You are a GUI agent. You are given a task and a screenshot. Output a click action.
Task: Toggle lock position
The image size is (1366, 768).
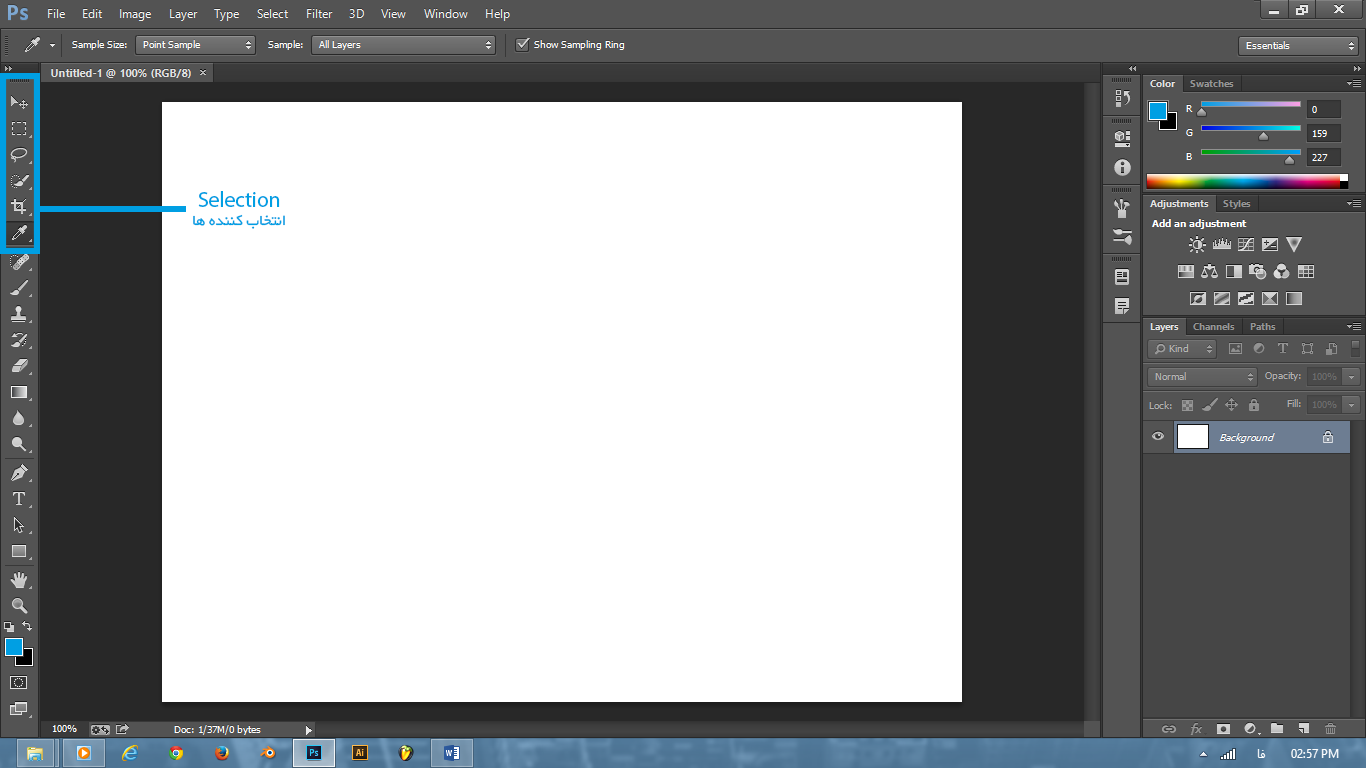[1232, 405]
